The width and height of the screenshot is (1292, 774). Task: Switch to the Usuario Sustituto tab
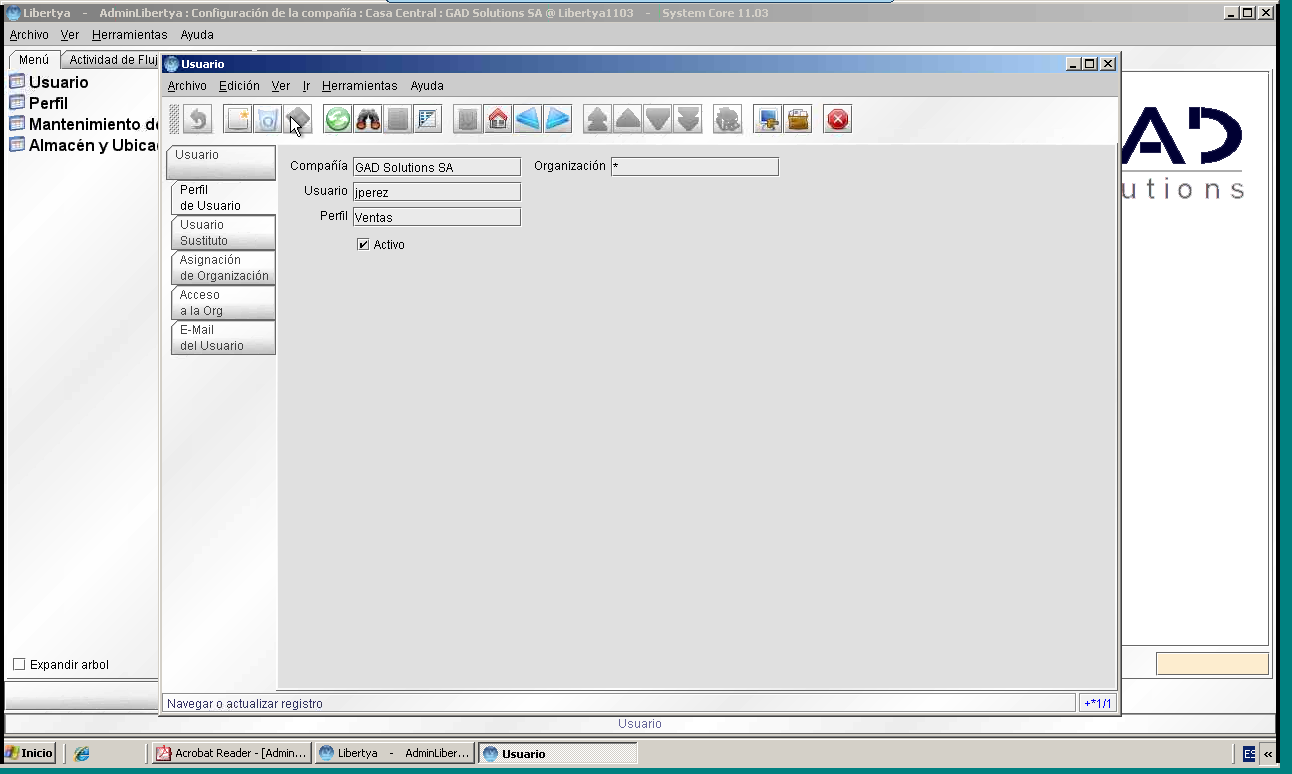click(222, 232)
